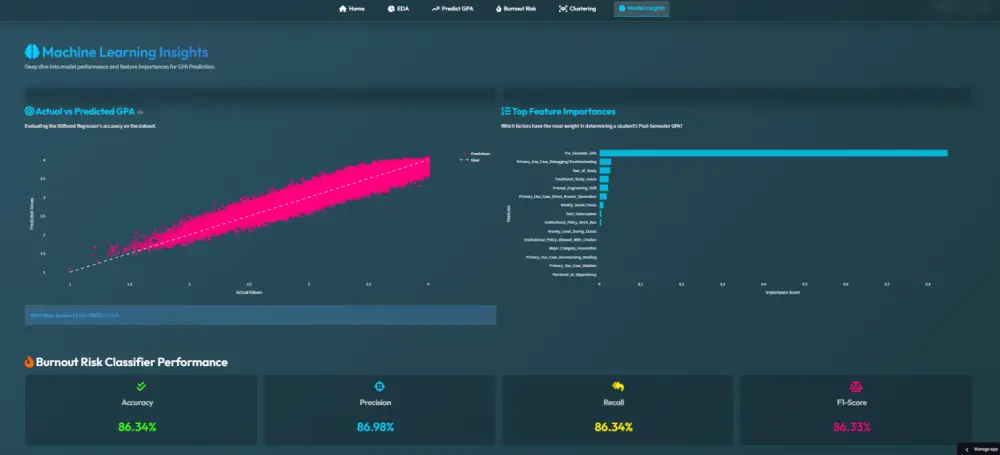The height and width of the screenshot is (455, 1000).
Task: Click the brain icon beside Machine Learning Insights
Action: point(32,52)
